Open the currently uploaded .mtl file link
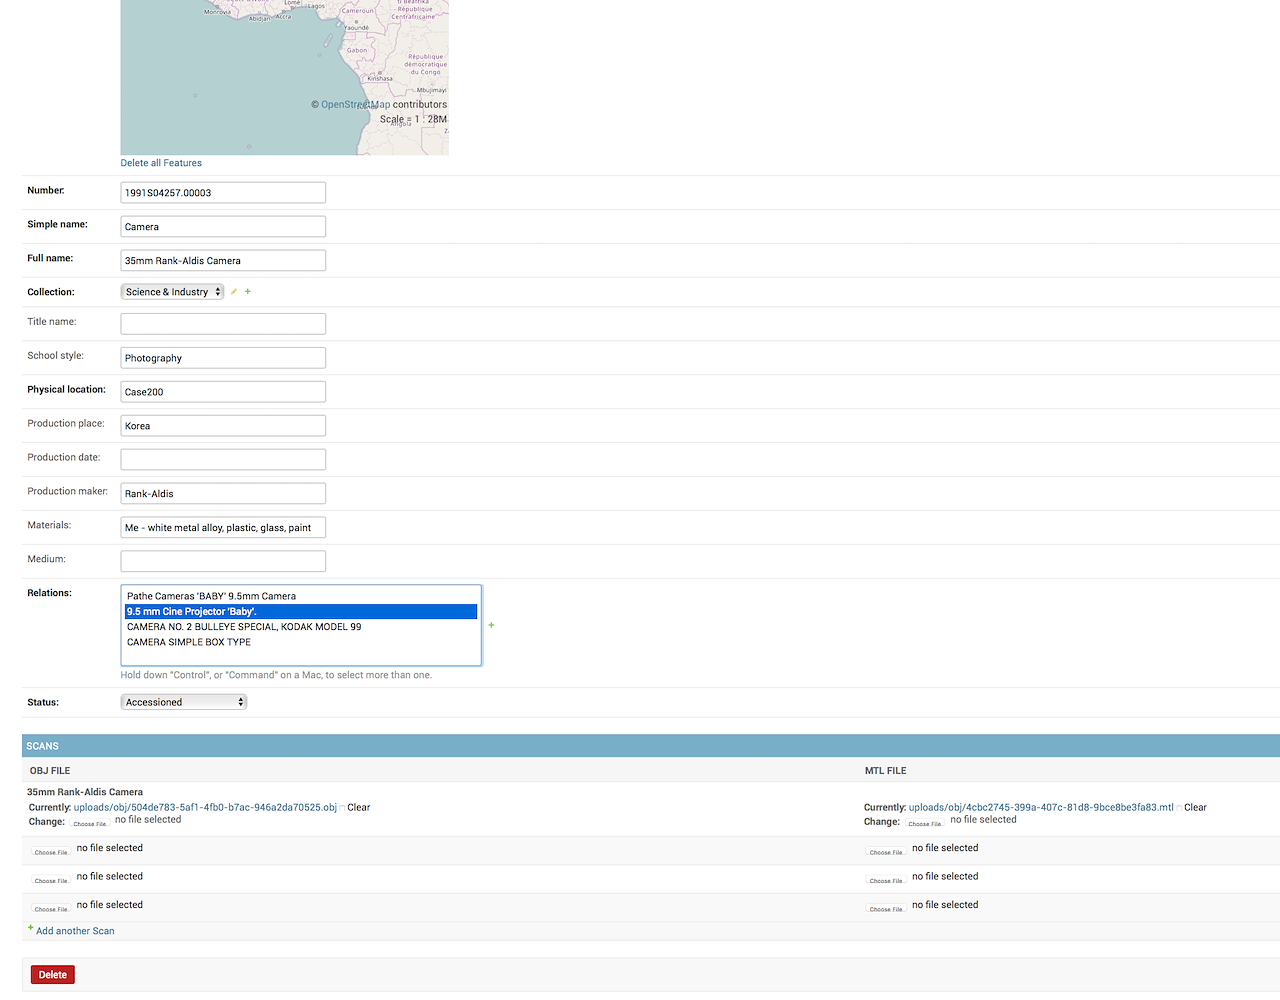The image size is (1280, 1000). pyautogui.click(x=1041, y=807)
